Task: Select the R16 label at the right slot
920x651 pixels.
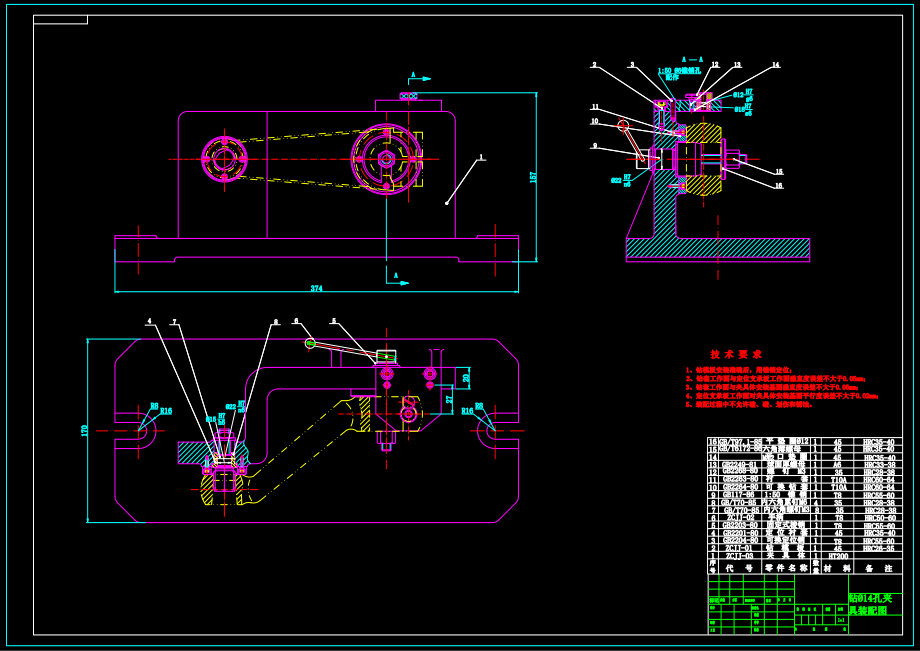Action: pos(467,411)
